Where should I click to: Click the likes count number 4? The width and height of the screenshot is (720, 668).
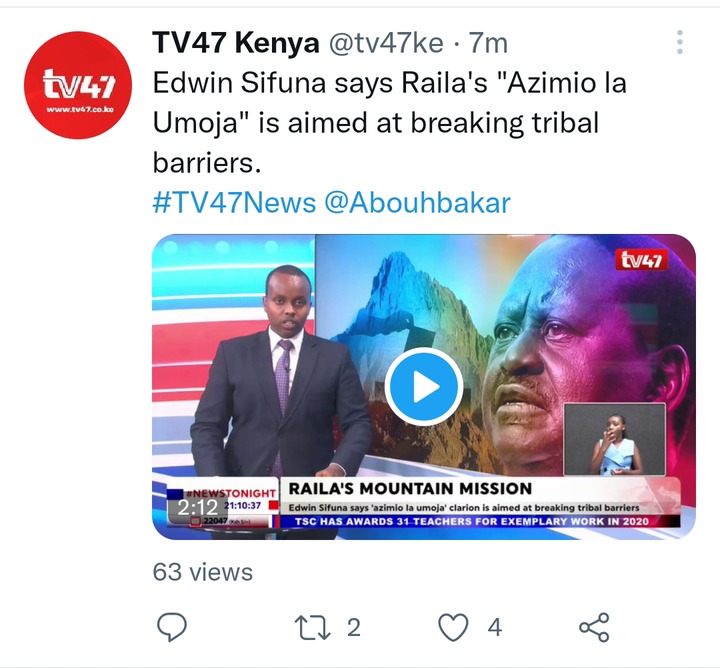tap(495, 628)
